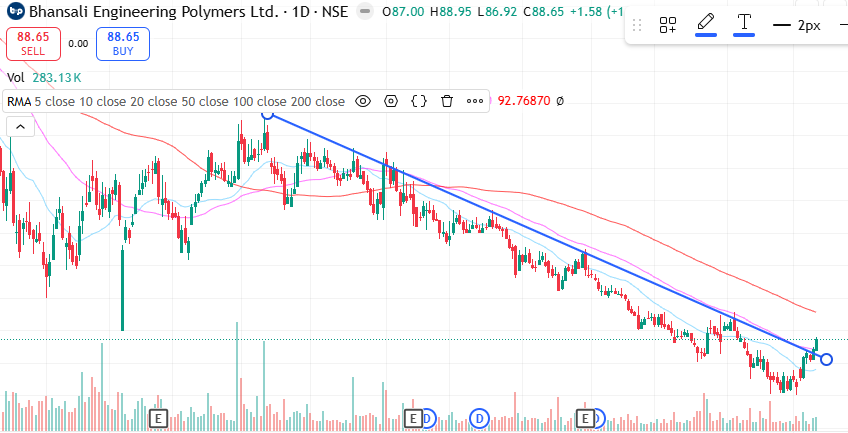Click the 0.00 spread value
Screen dimensions: 848x433
[x=78, y=44]
